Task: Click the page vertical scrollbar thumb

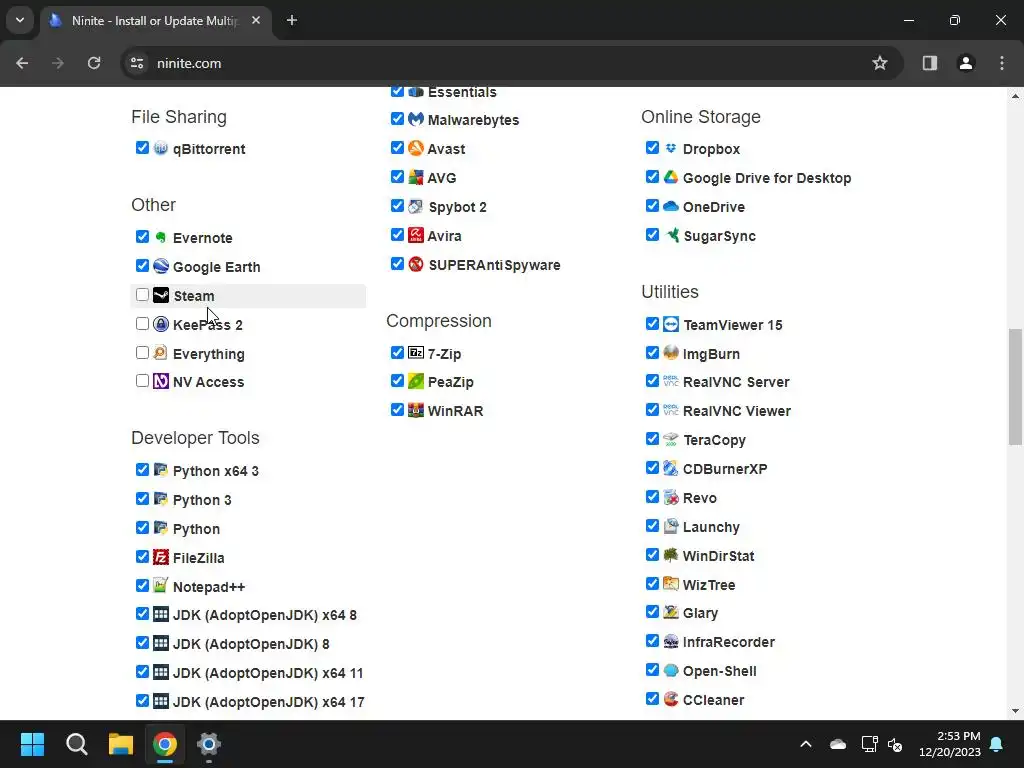Action: 1015,387
